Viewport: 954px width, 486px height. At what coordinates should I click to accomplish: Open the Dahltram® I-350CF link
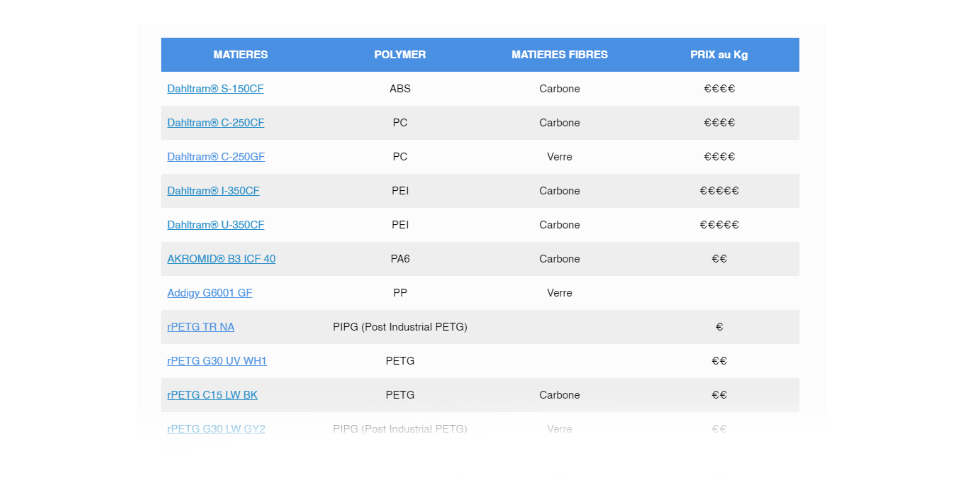point(213,191)
